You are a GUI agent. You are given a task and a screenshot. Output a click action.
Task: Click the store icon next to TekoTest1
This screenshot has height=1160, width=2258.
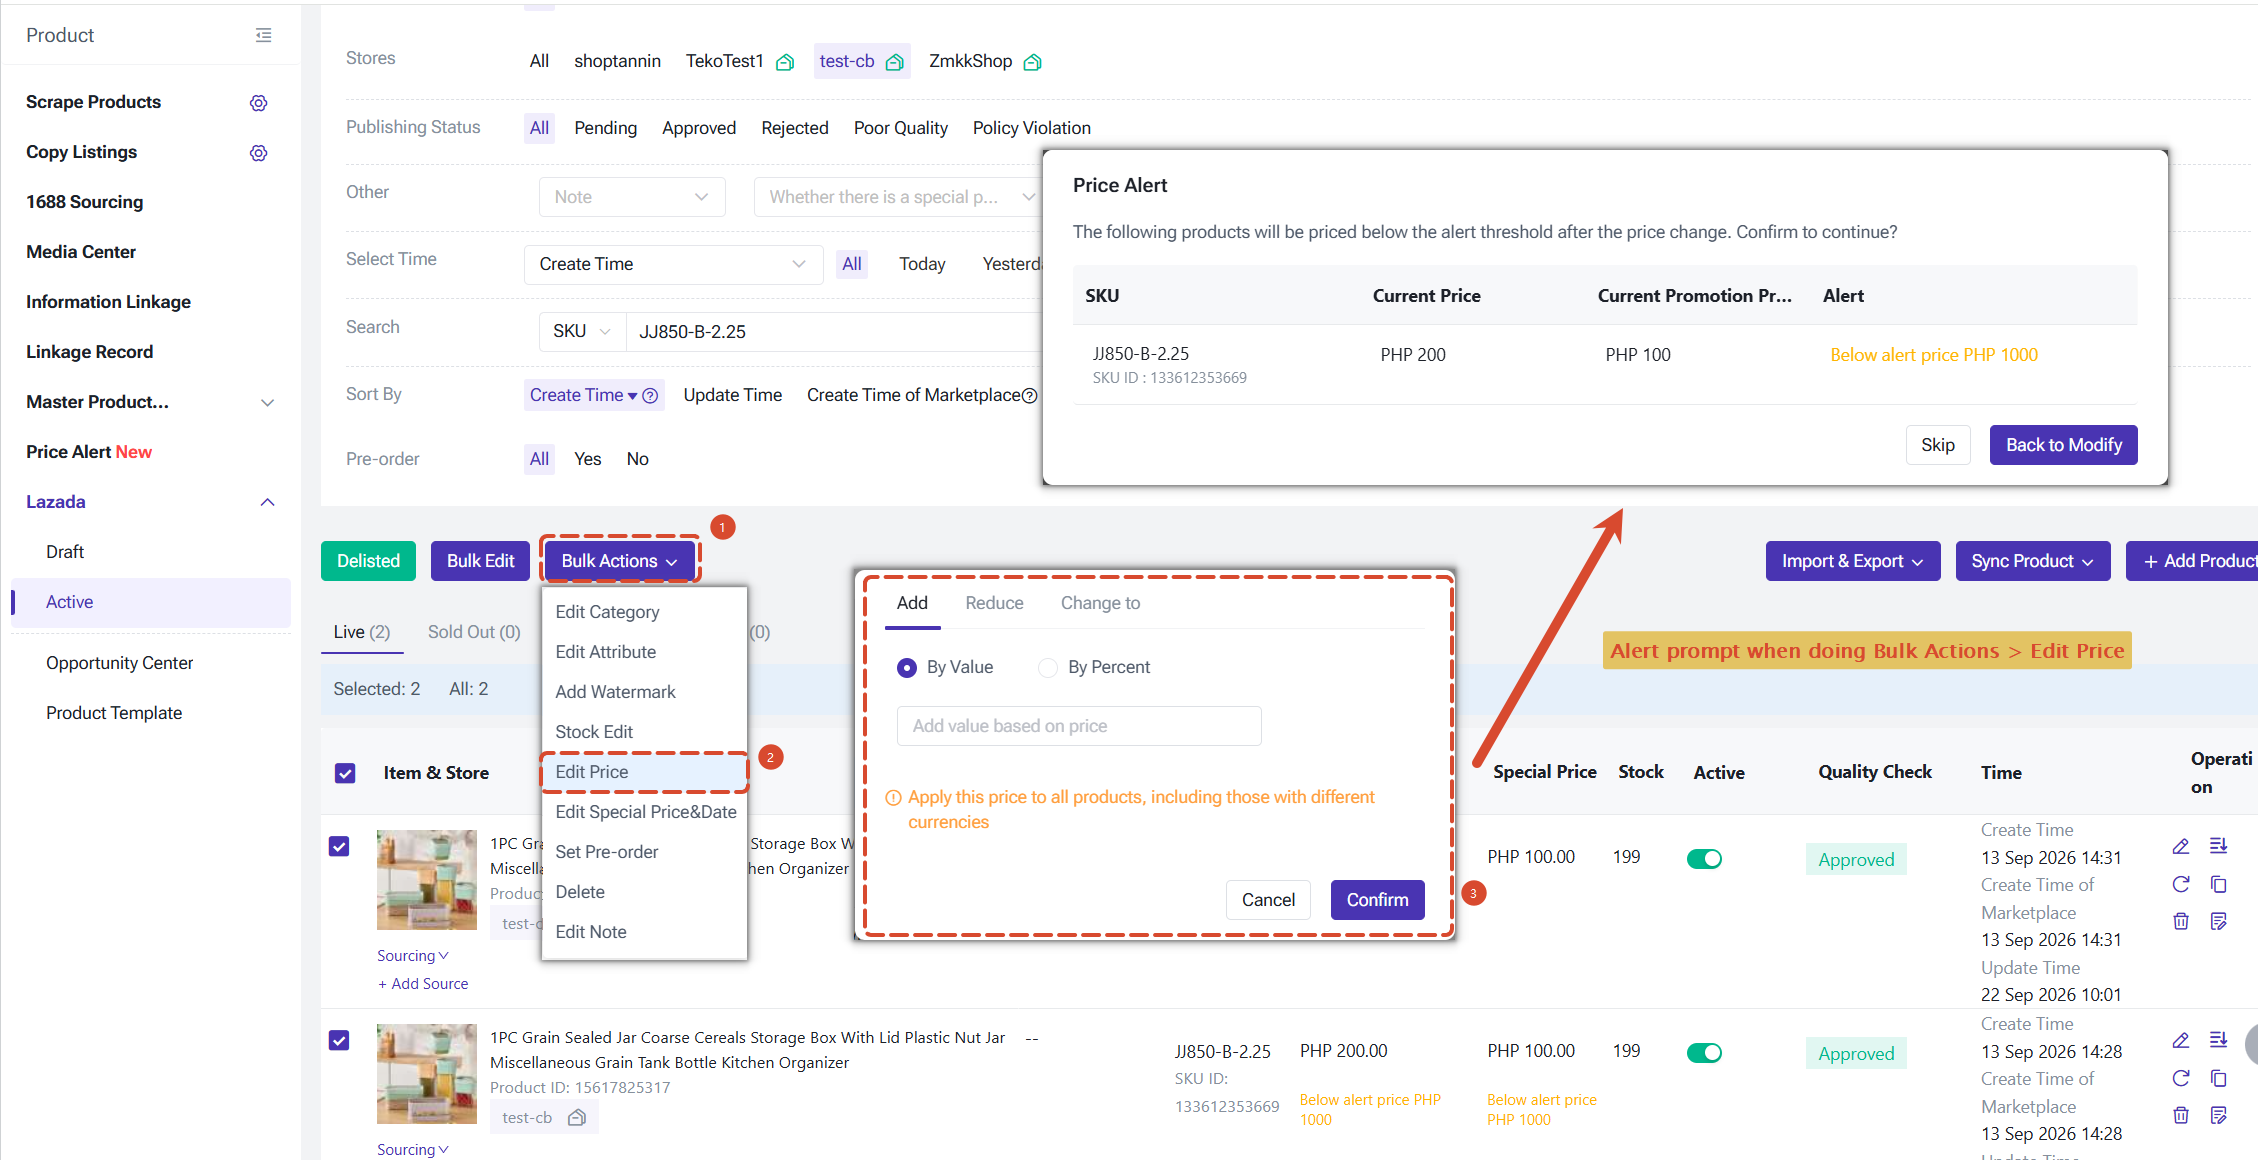pos(785,62)
